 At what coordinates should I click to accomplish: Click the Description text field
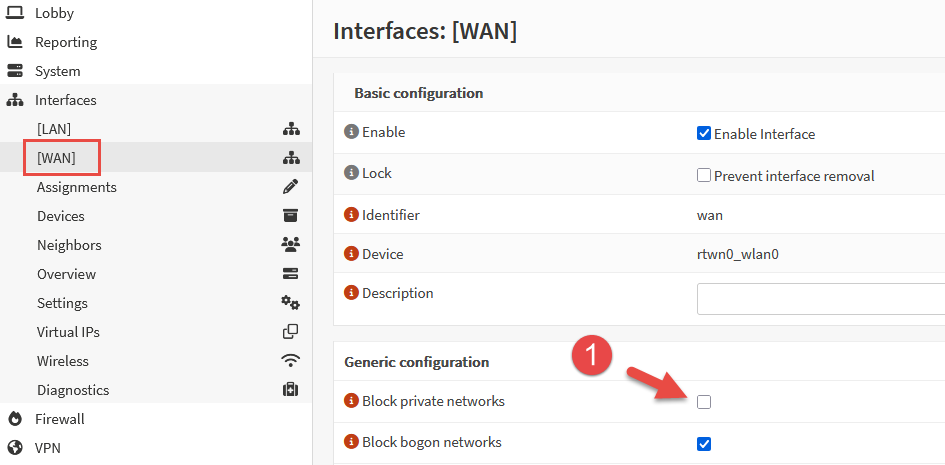click(820, 298)
